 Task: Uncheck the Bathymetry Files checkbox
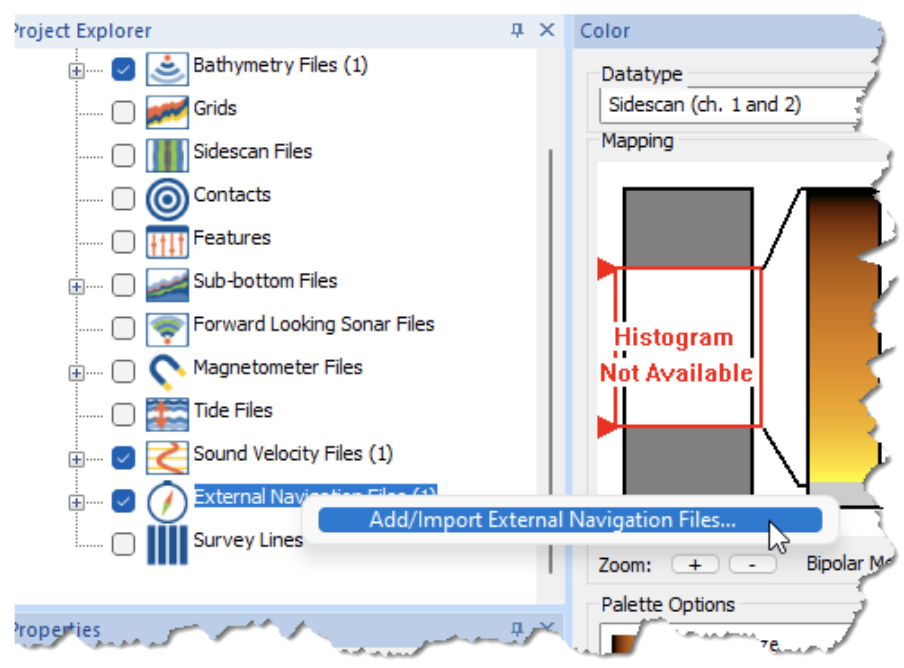coord(123,70)
